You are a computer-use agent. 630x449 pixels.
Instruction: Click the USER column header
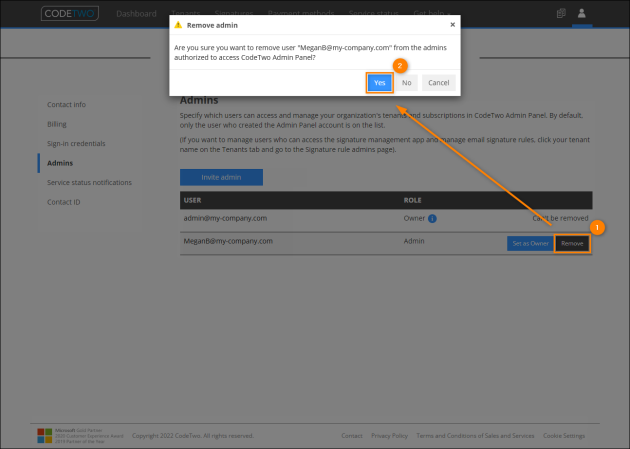(x=192, y=200)
